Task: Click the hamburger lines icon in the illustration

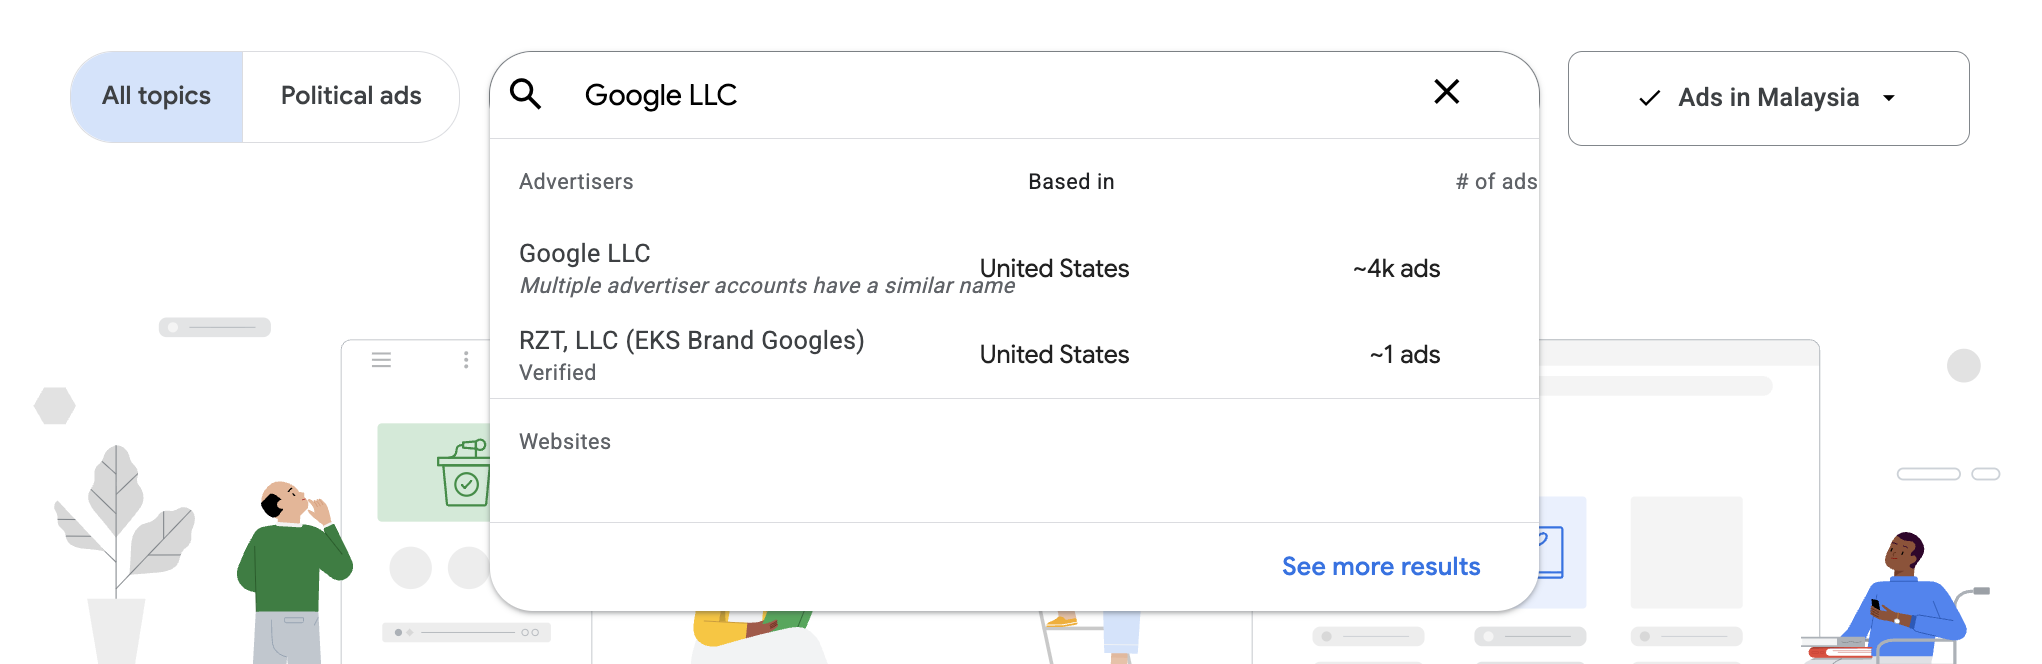Action: click(x=381, y=360)
